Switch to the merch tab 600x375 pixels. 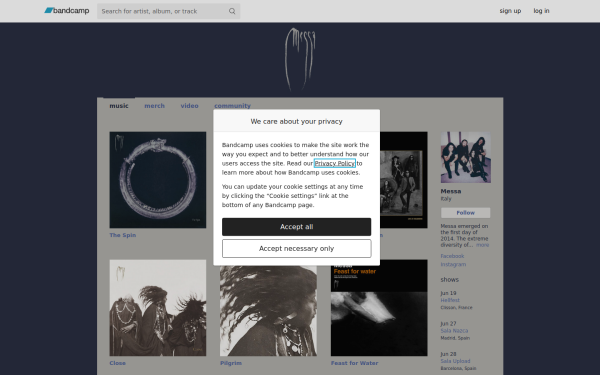coord(155,106)
